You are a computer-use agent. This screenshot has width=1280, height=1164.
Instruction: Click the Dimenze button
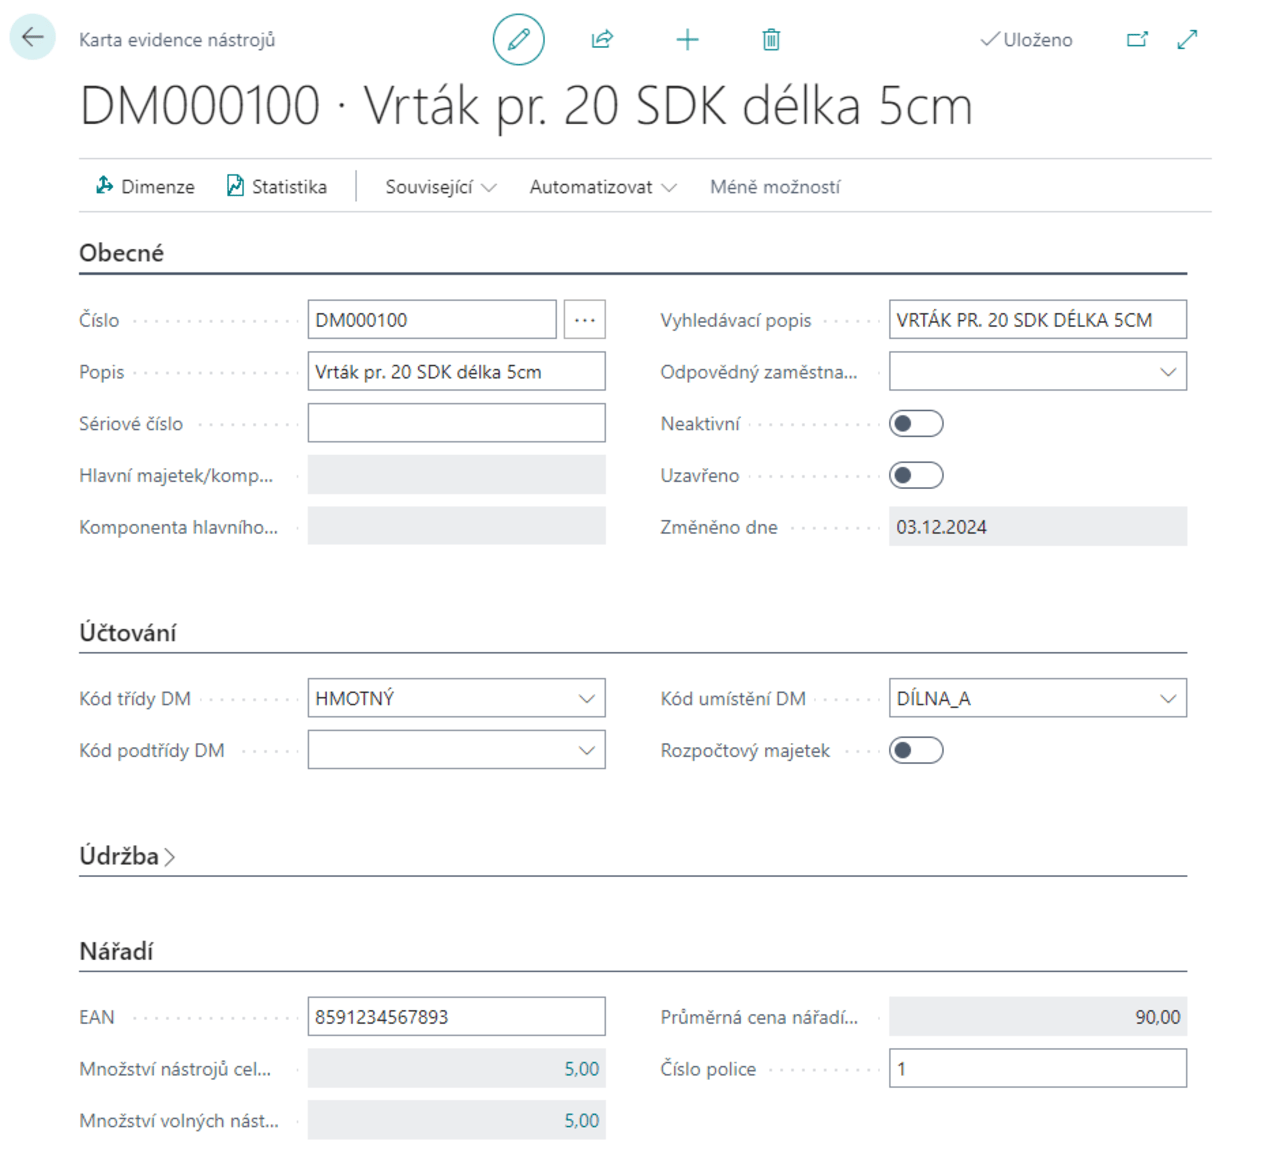(x=145, y=187)
